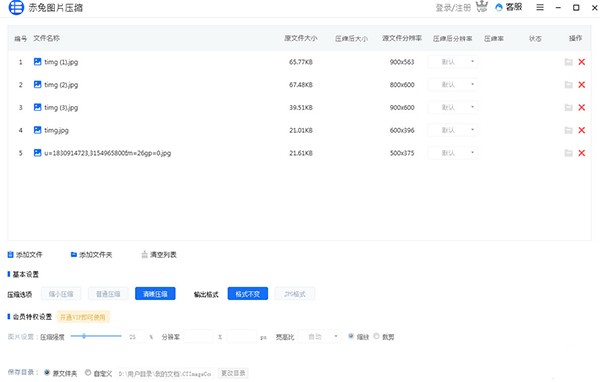The image size is (600, 382).
Task: Click the 赤兔图片压缩 app logo icon
Action: [16, 7]
